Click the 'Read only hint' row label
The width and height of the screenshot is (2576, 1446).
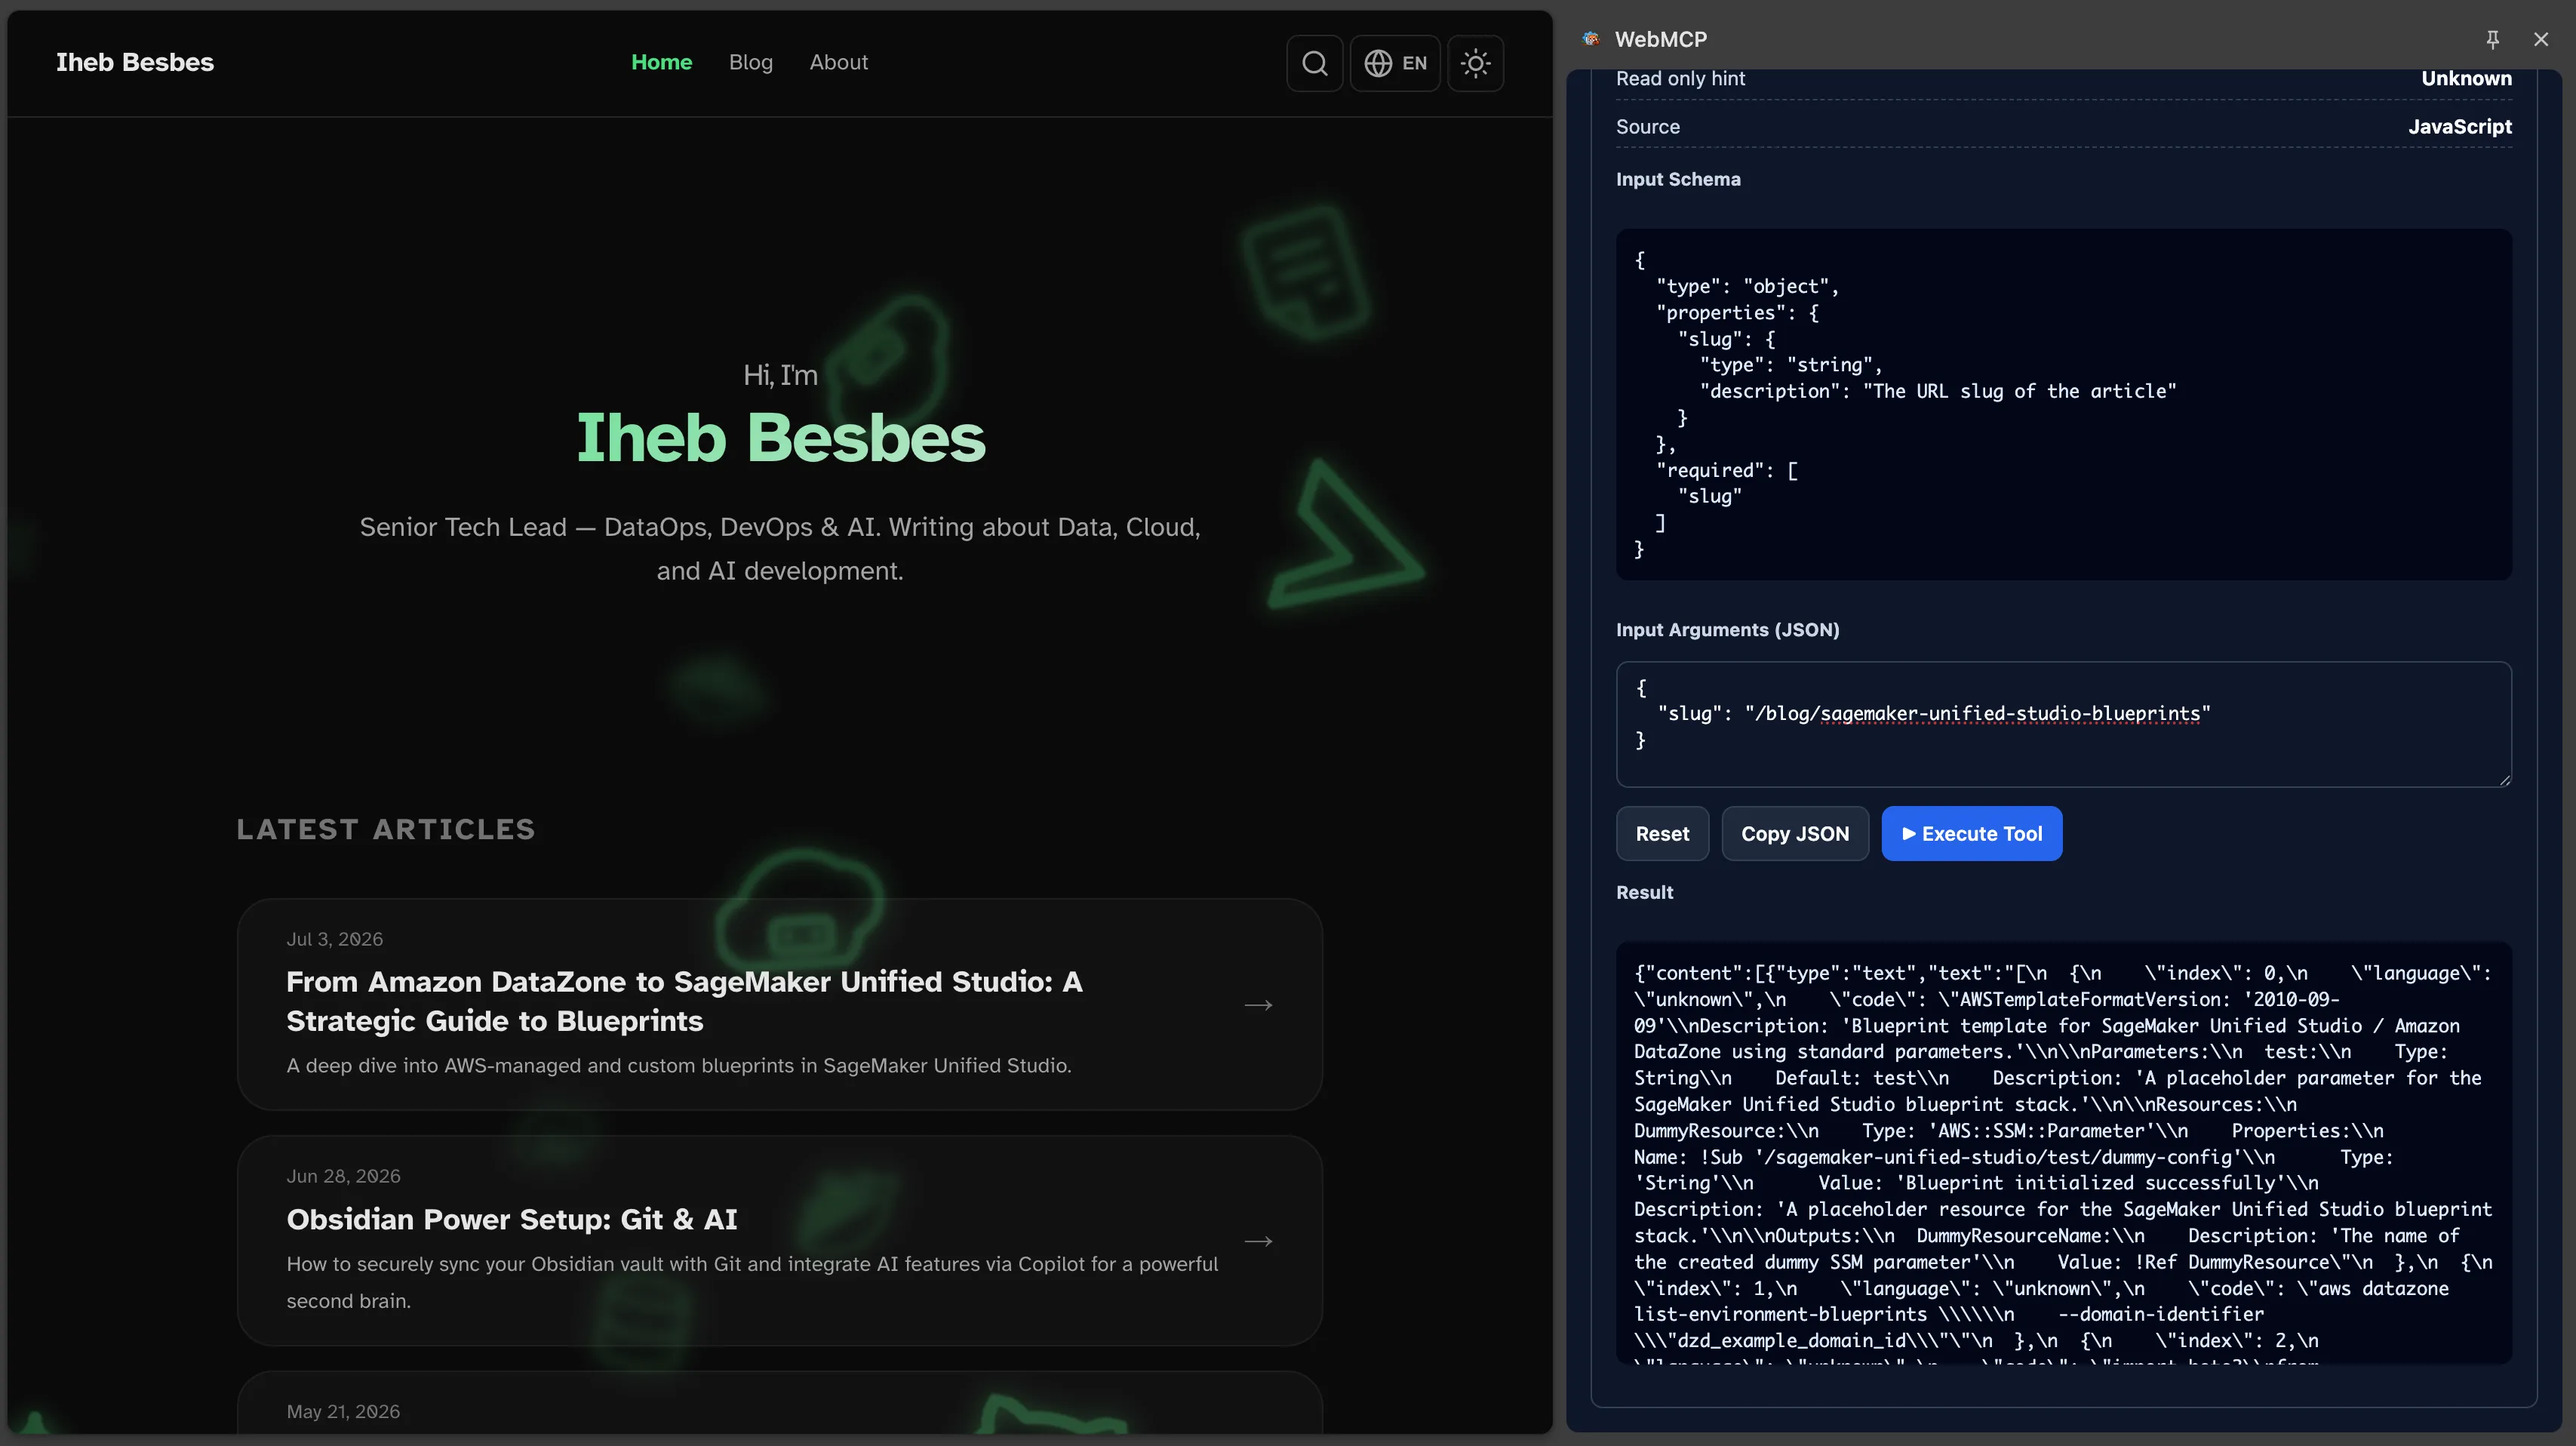[x=1680, y=78]
